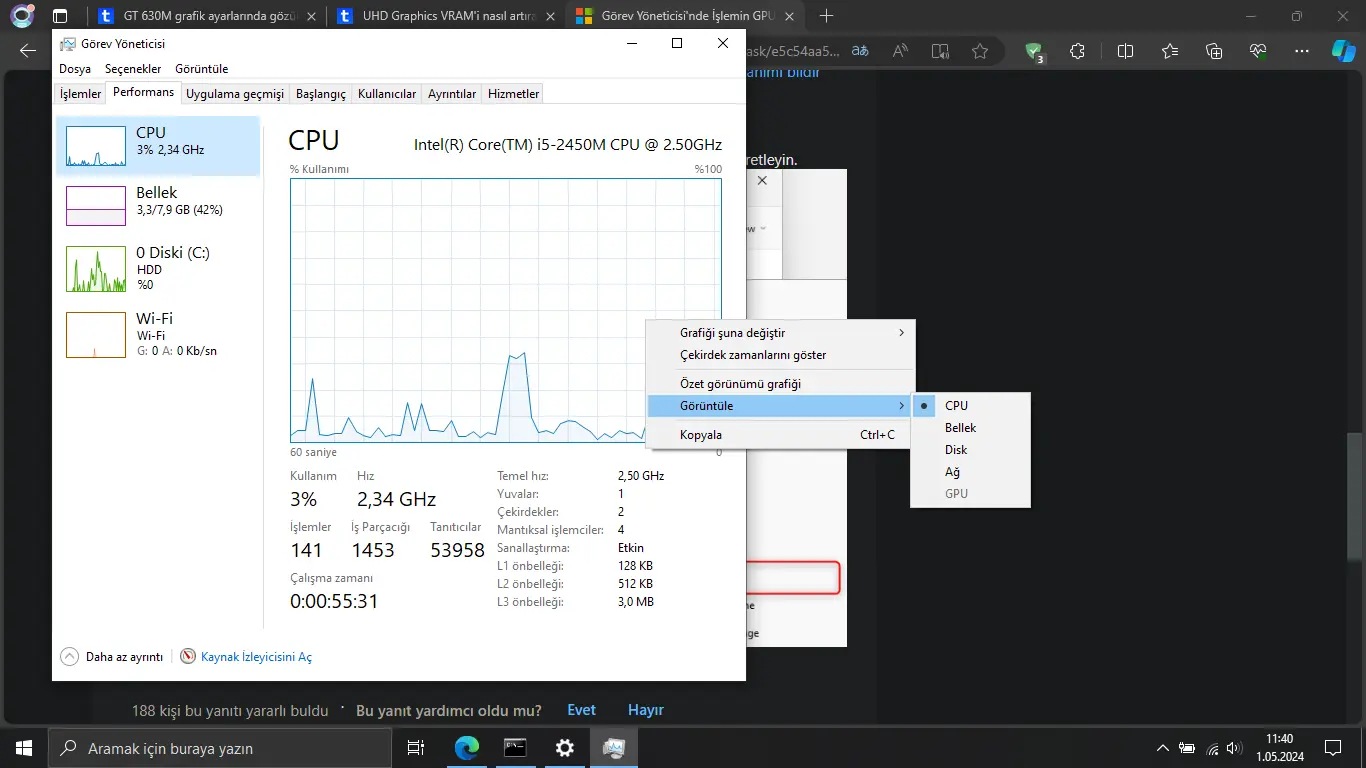Viewport: 1366px width, 768px height.
Task: Click the split screen icon in Edge
Action: pos(1125,52)
